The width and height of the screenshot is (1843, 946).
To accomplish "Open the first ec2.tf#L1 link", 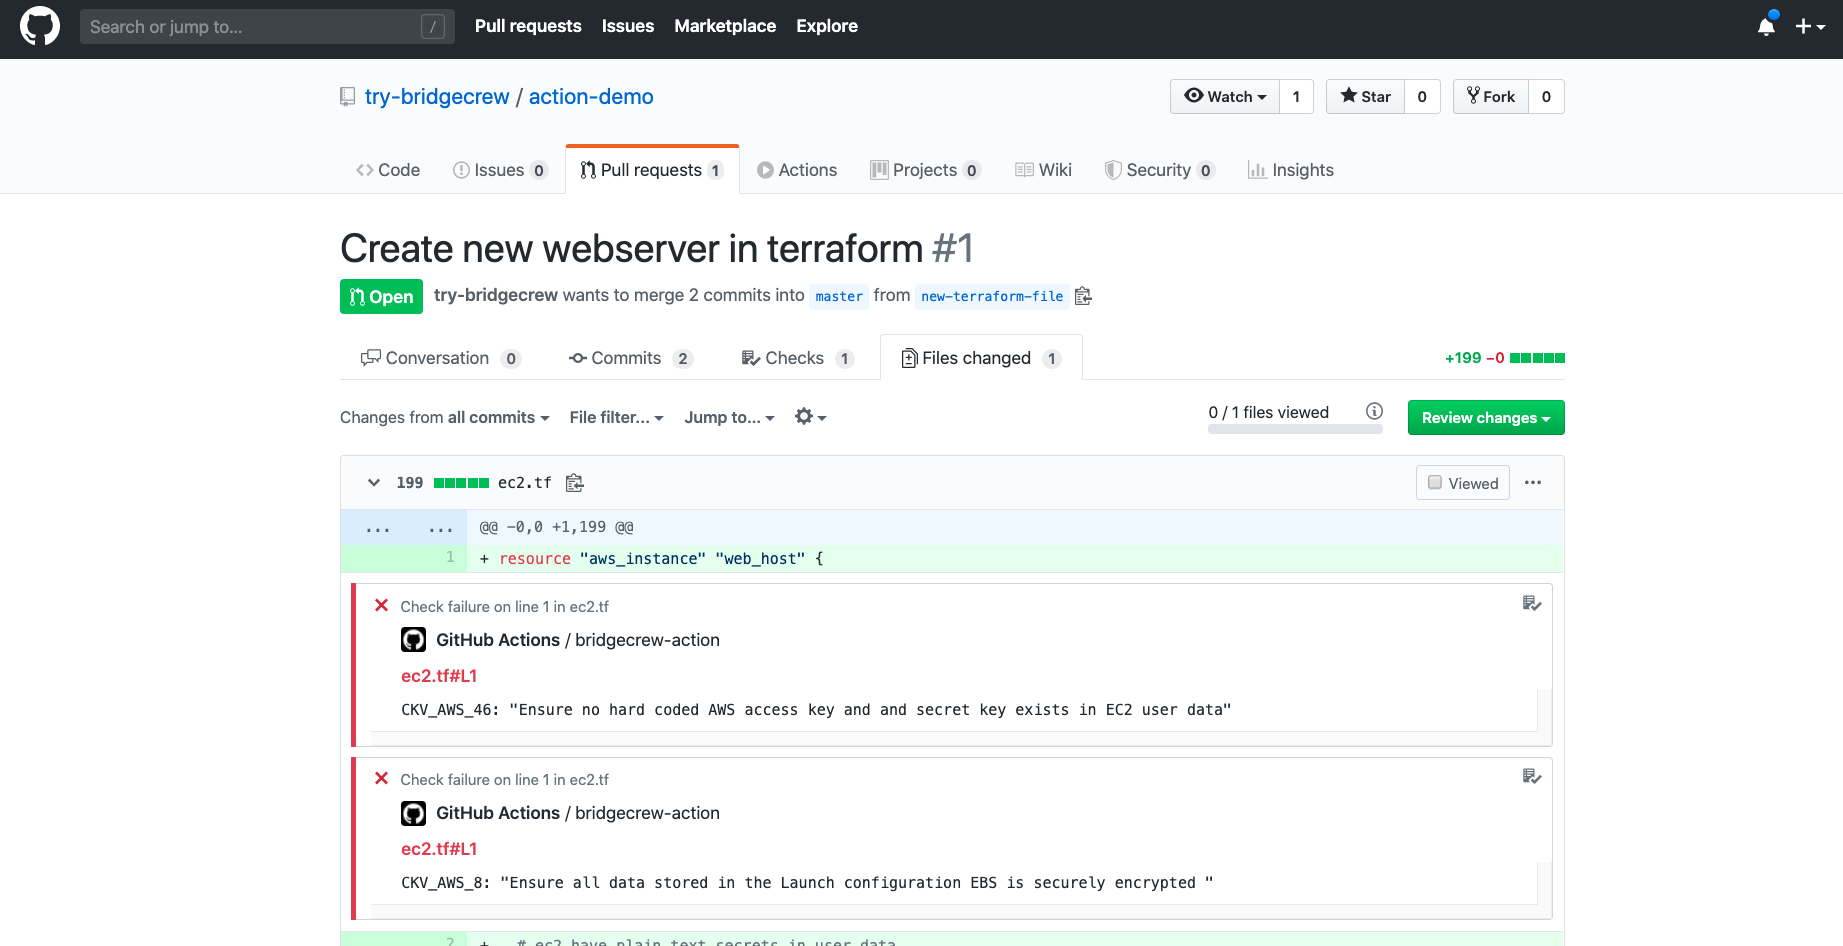I will (439, 676).
